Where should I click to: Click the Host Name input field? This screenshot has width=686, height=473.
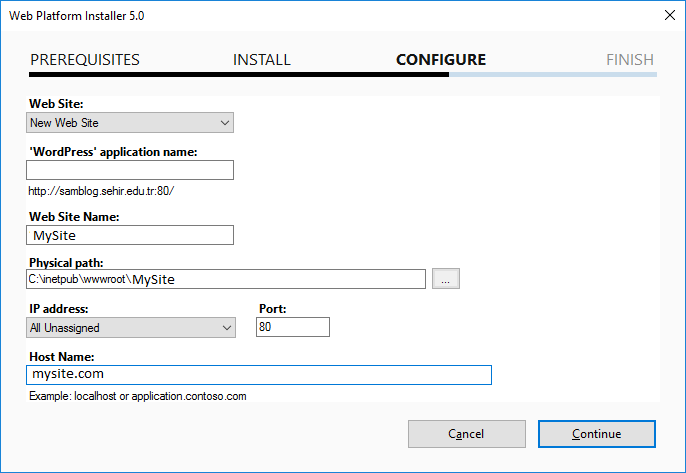point(259,375)
